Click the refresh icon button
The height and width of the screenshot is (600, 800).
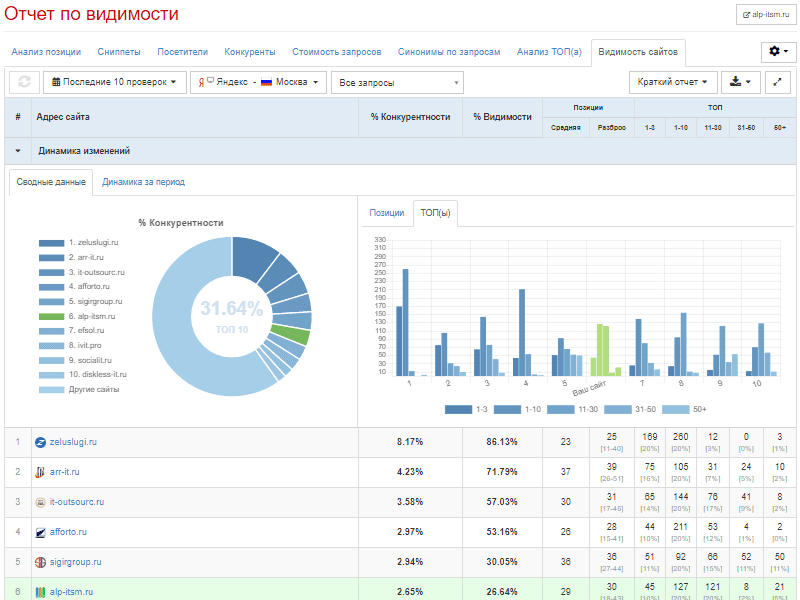pos(24,82)
